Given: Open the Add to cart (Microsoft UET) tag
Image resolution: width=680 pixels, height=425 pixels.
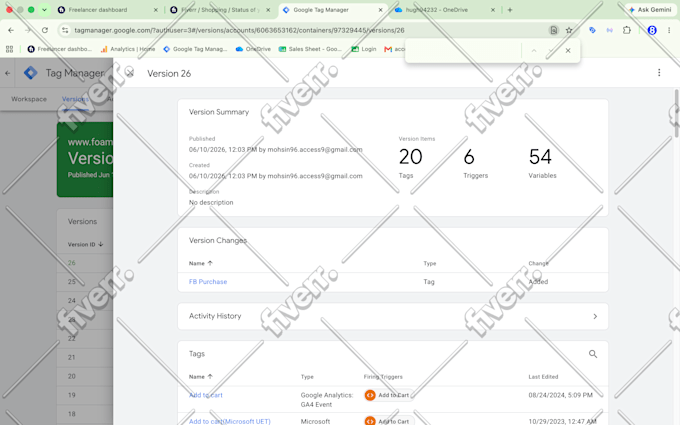Looking at the screenshot, I should pos(229,421).
